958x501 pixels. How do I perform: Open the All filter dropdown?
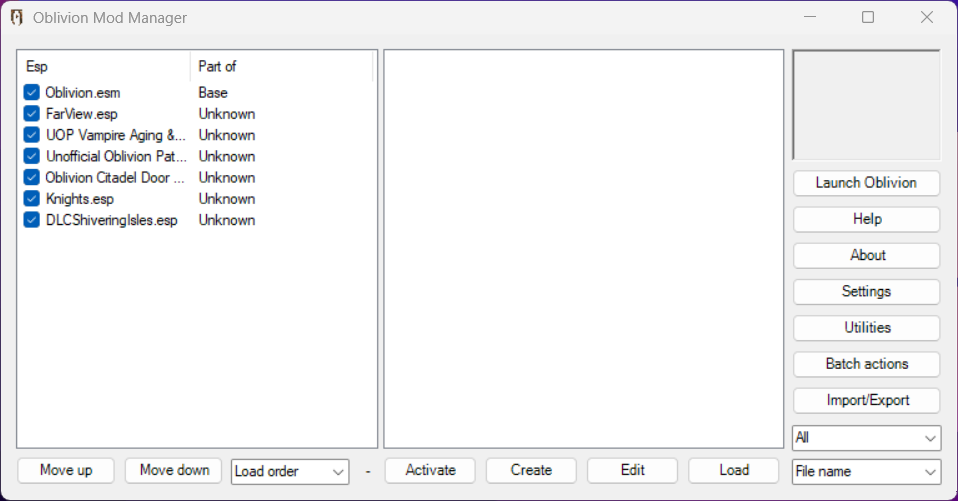click(x=866, y=438)
